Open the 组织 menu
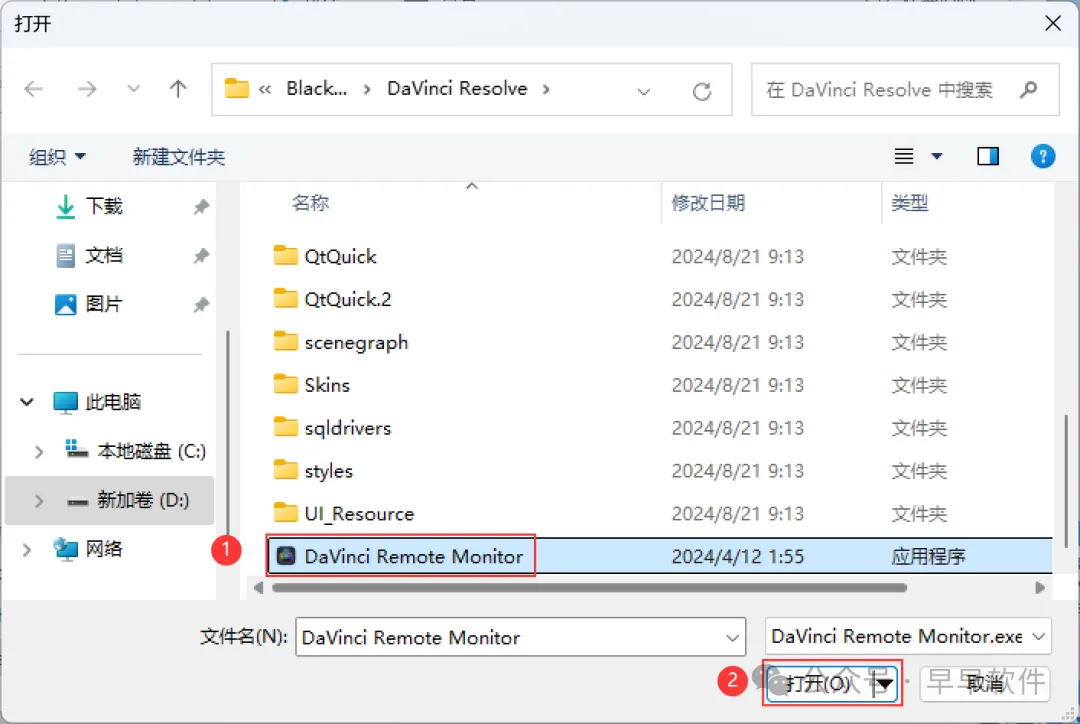Image resolution: width=1080 pixels, height=724 pixels. [56, 157]
